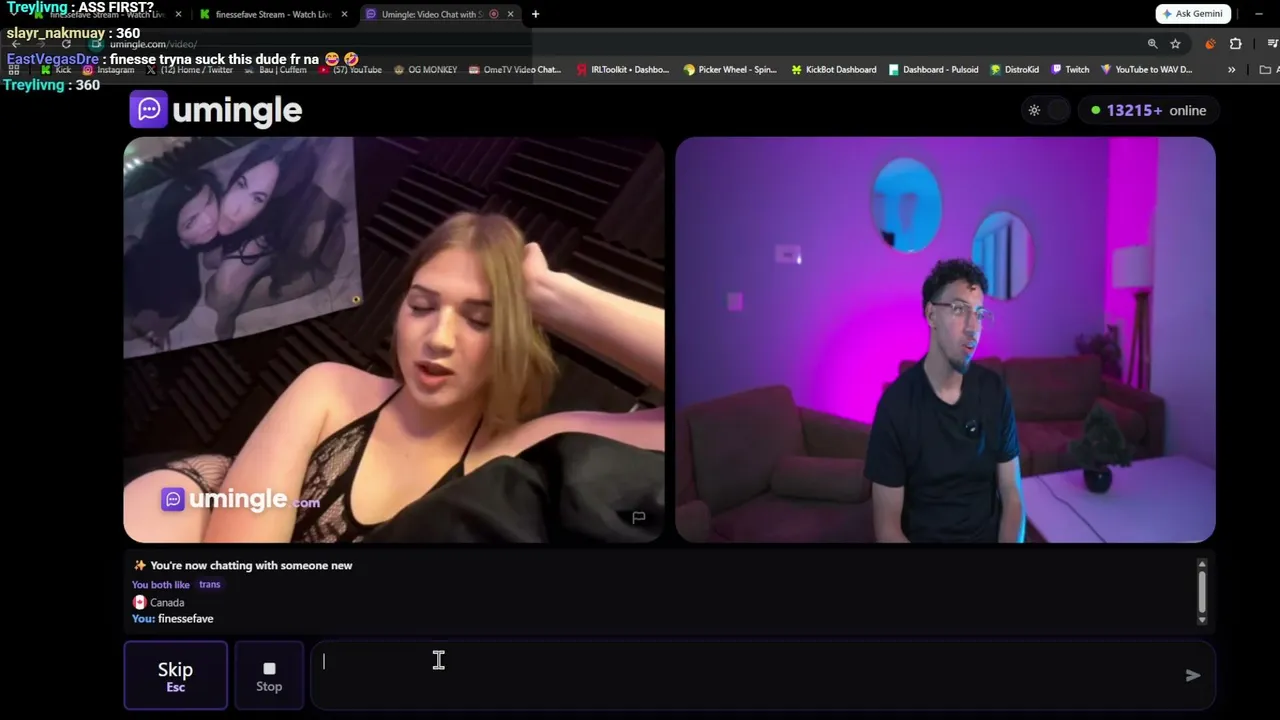Open the KickBot Dashboard bookmark
This screenshot has height=720, width=1280.
834,70
